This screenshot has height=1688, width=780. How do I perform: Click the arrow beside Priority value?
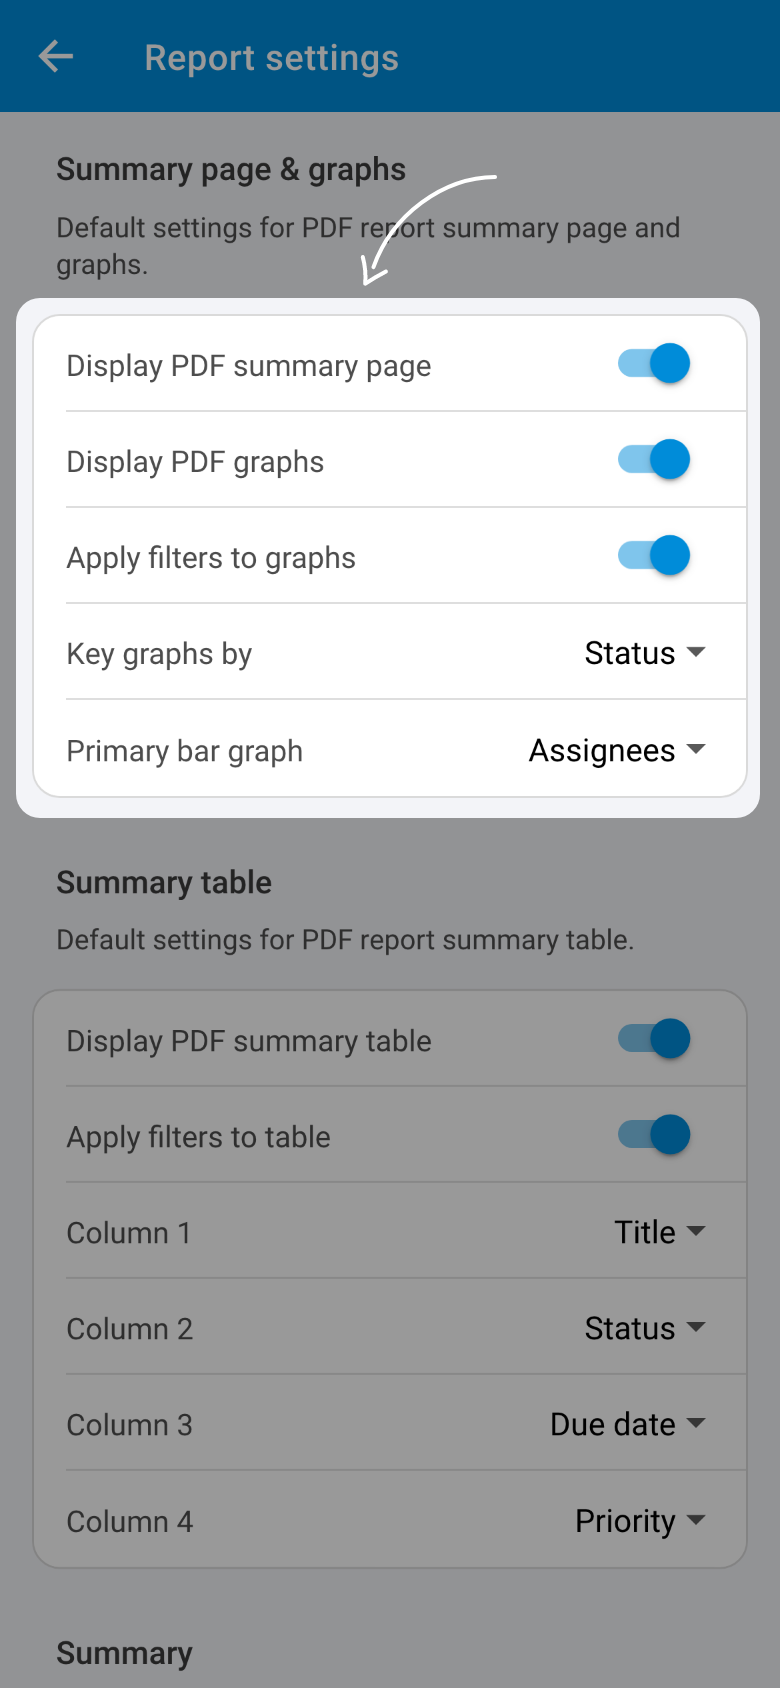click(x=697, y=1520)
